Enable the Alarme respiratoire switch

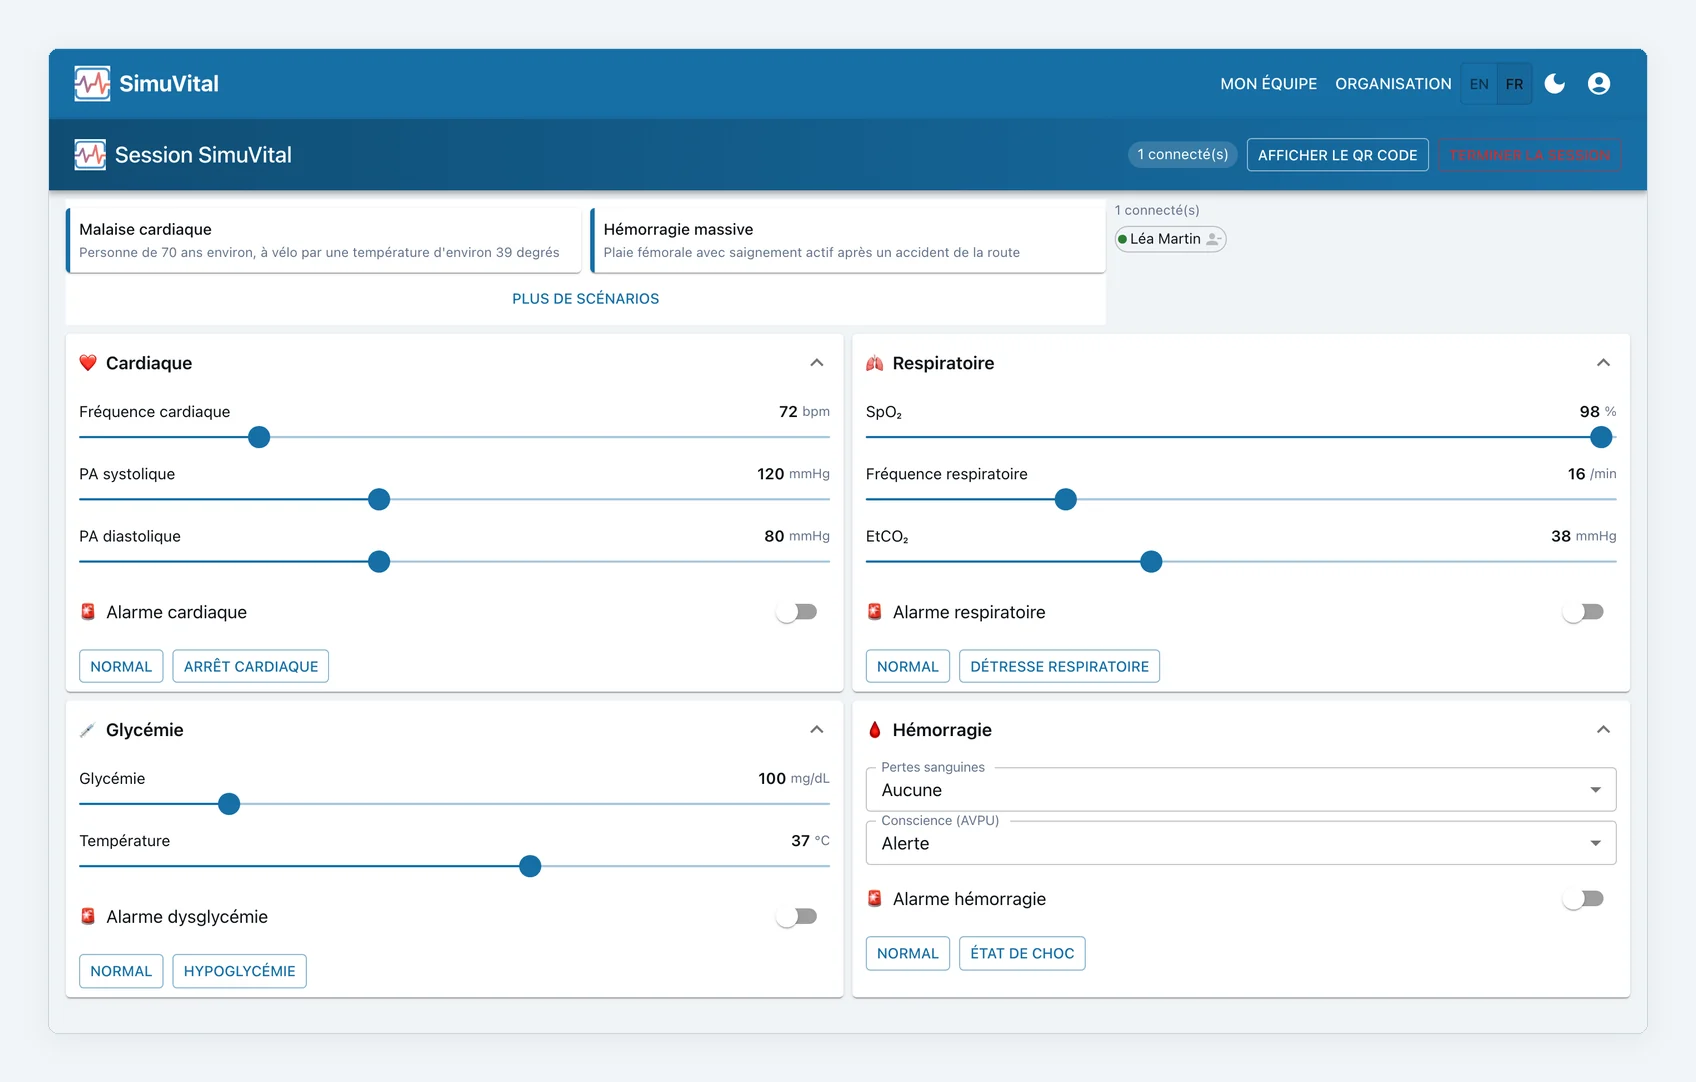coord(1584,612)
